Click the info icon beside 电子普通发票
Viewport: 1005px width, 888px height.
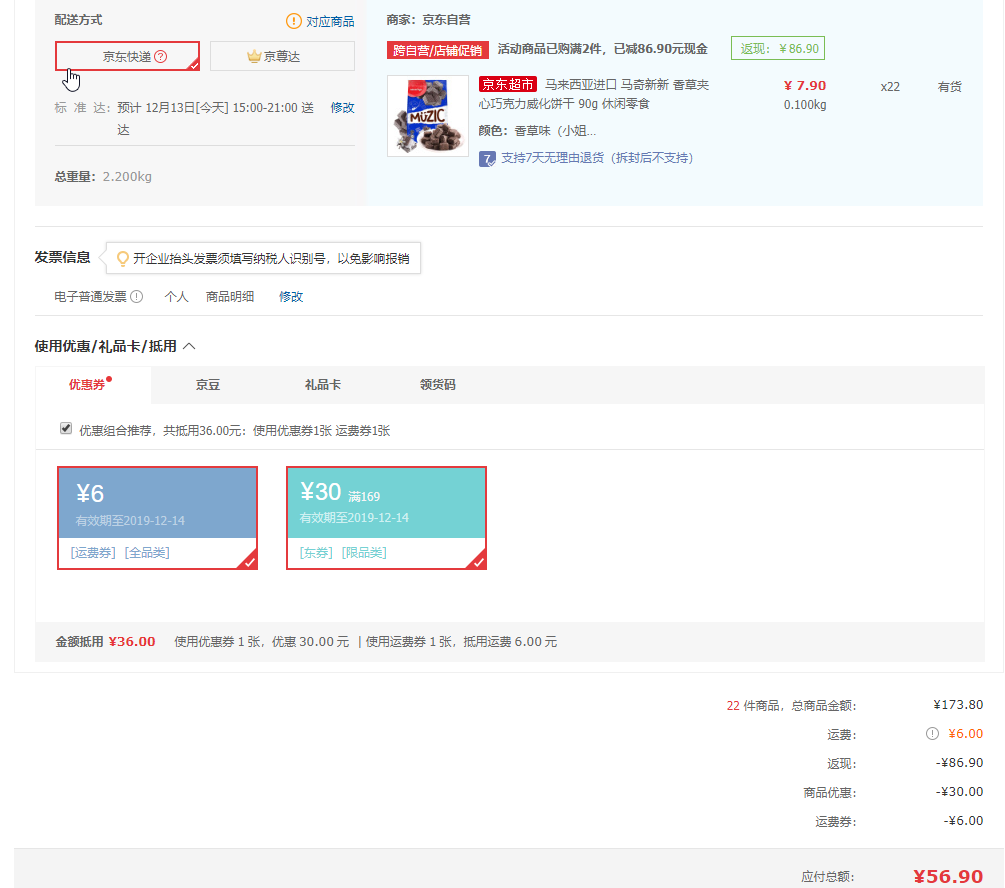[x=137, y=296]
